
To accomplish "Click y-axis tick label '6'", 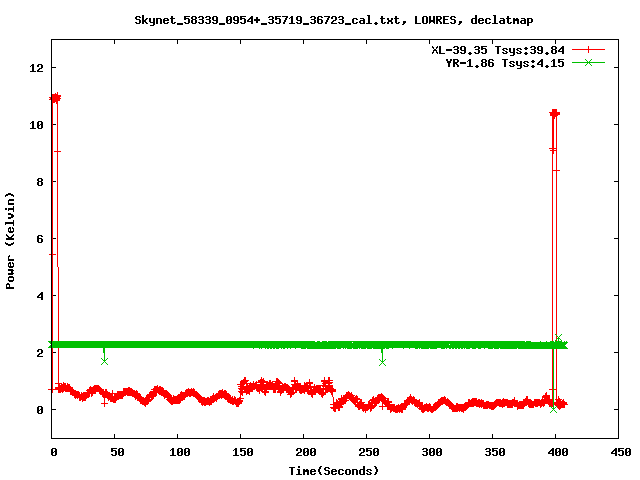I will pyautogui.click(x=40, y=239).
